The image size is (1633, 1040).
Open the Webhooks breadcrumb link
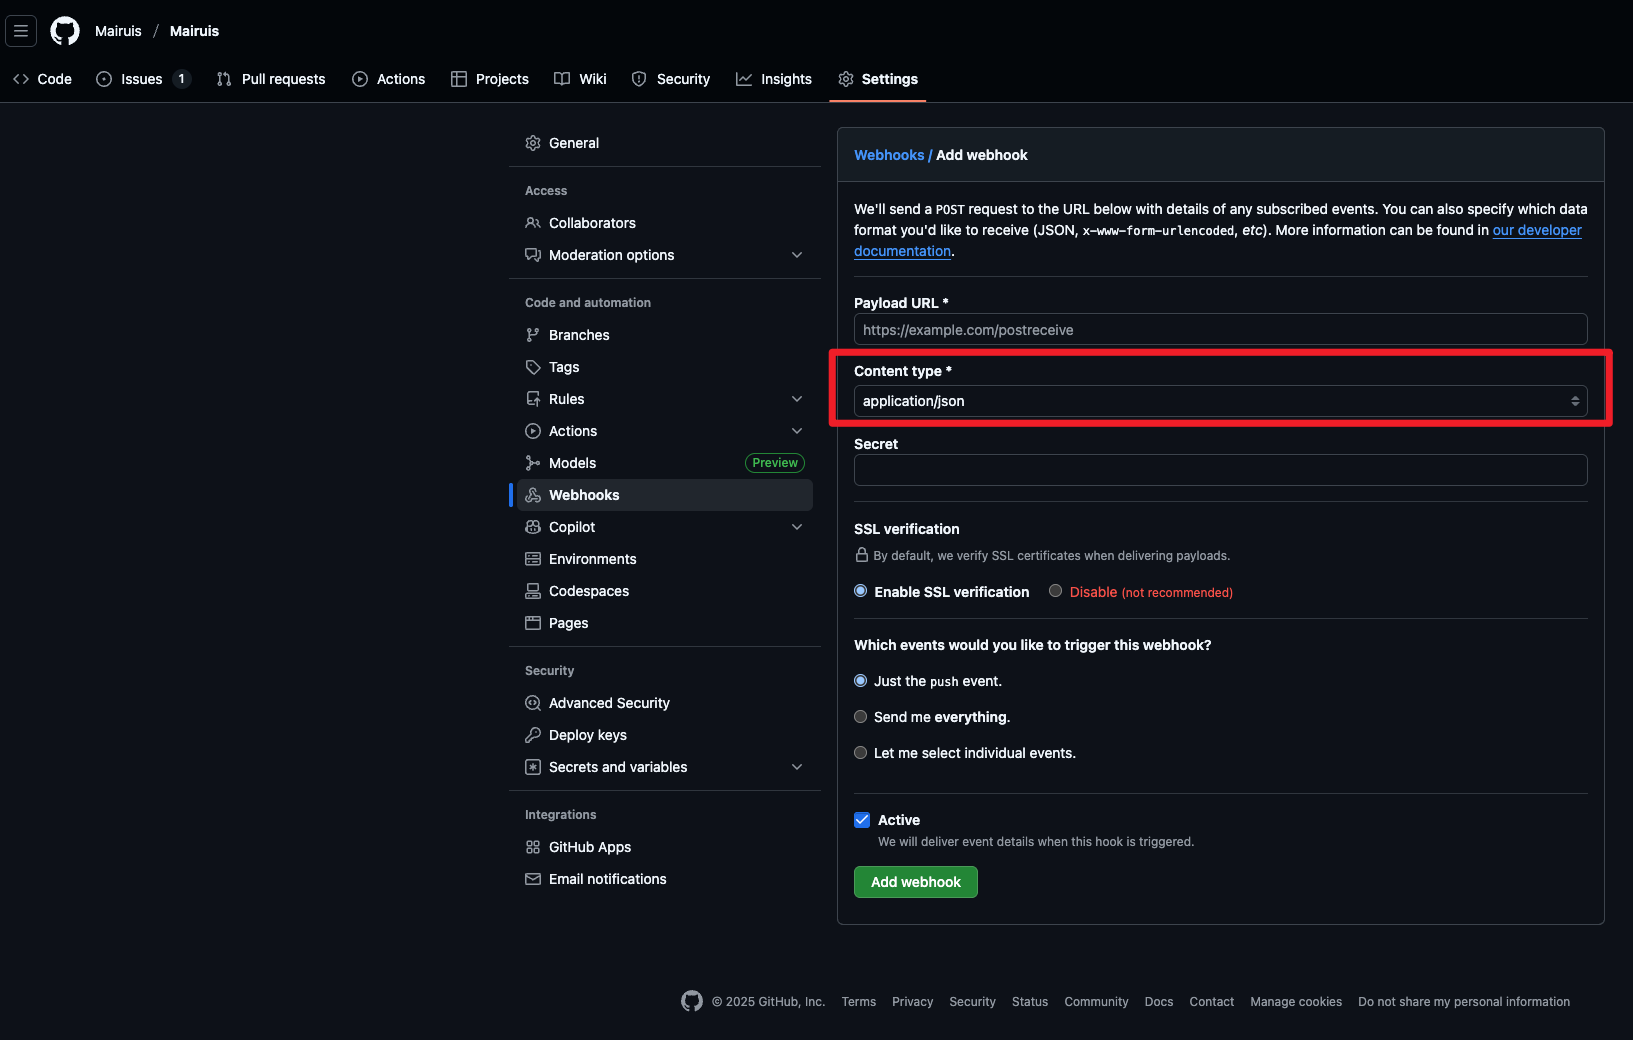pyautogui.click(x=888, y=155)
